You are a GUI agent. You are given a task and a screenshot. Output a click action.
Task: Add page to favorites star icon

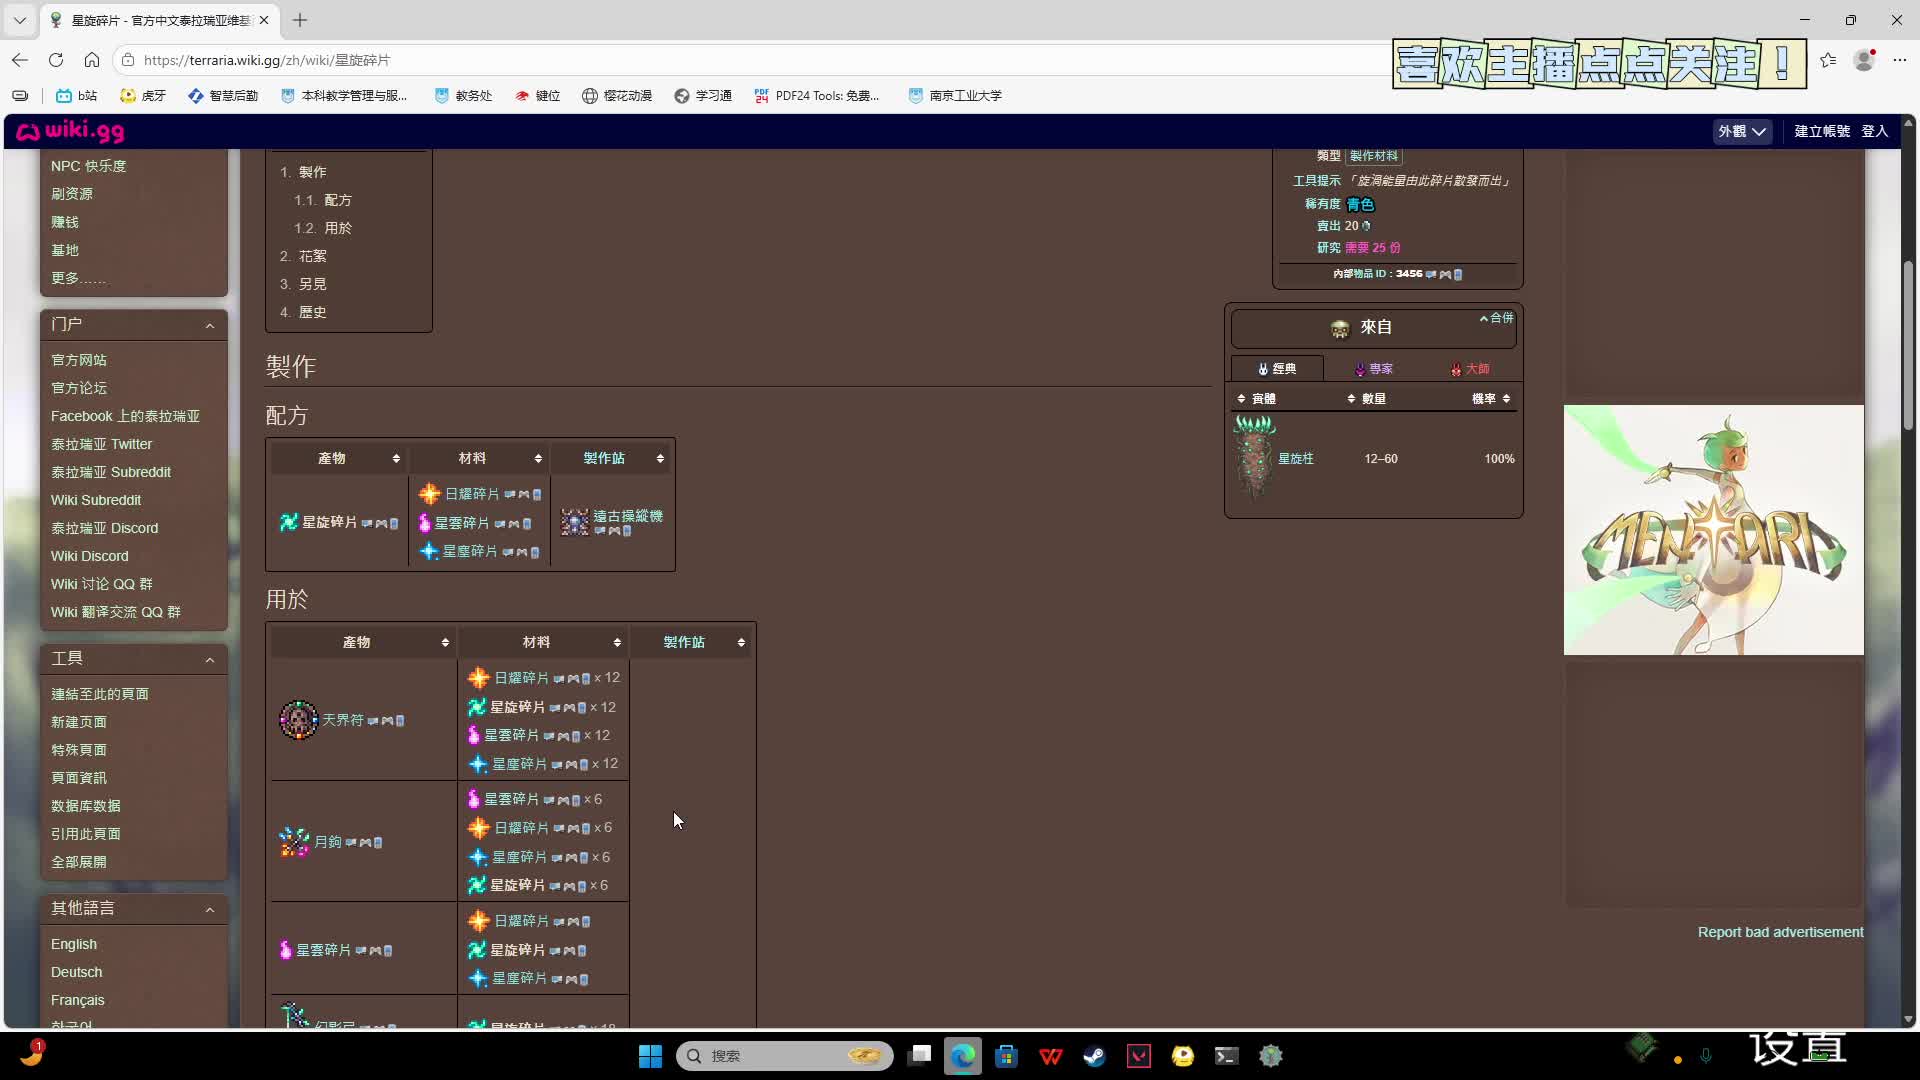point(1828,60)
